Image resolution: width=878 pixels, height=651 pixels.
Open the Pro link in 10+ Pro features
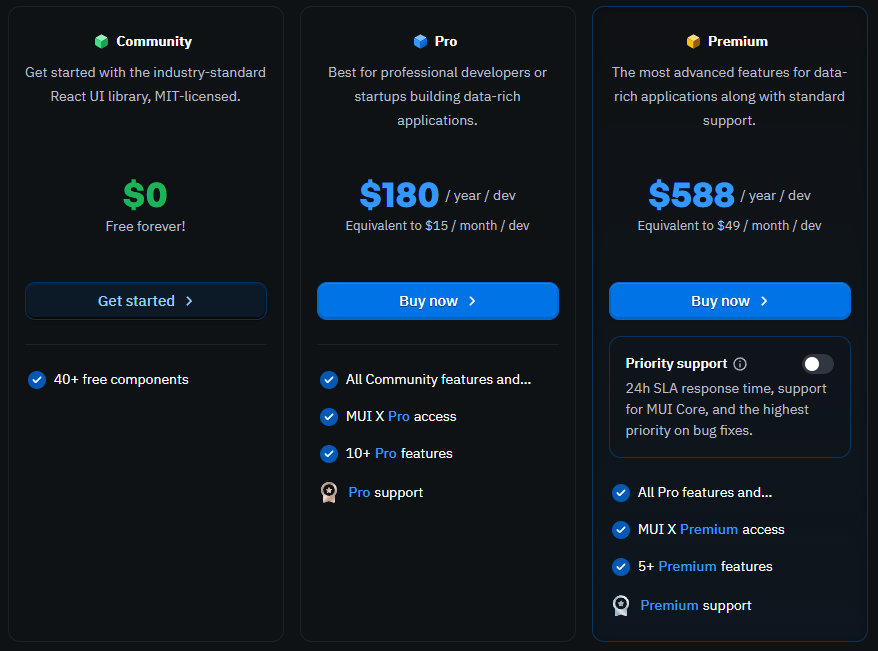pyautogui.click(x=386, y=453)
